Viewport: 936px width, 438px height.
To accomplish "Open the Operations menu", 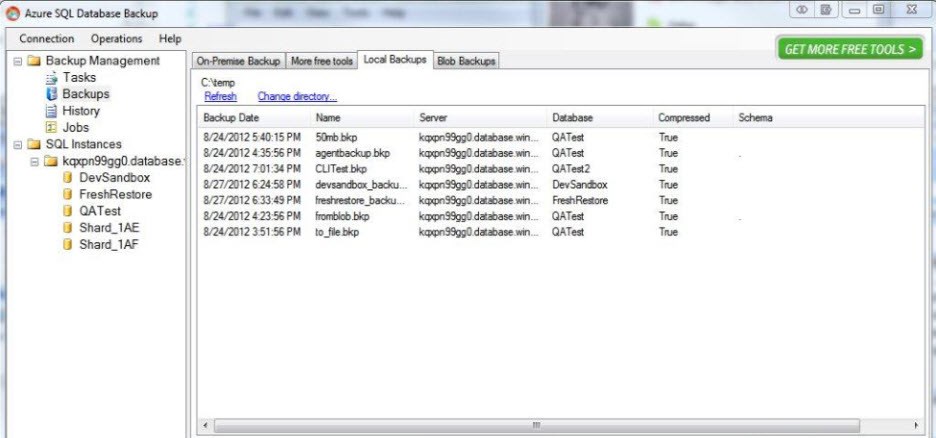I will click(116, 39).
